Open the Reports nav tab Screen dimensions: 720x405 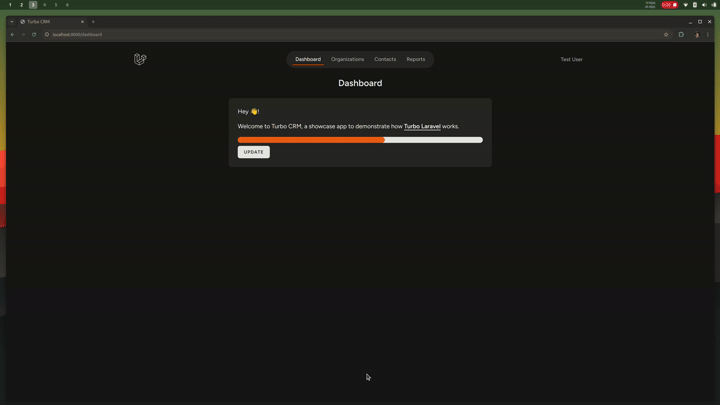click(x=416, y=59)
